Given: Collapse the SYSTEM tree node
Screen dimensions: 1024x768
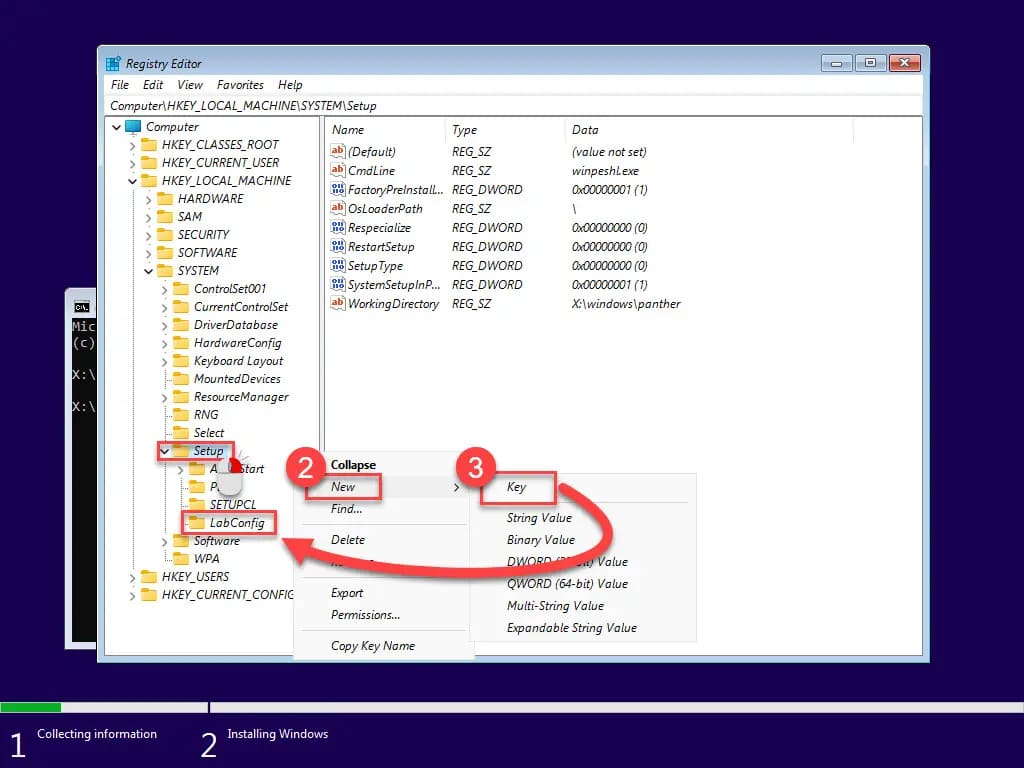Looking at the screenshot, I should click(x=149, y=271).
